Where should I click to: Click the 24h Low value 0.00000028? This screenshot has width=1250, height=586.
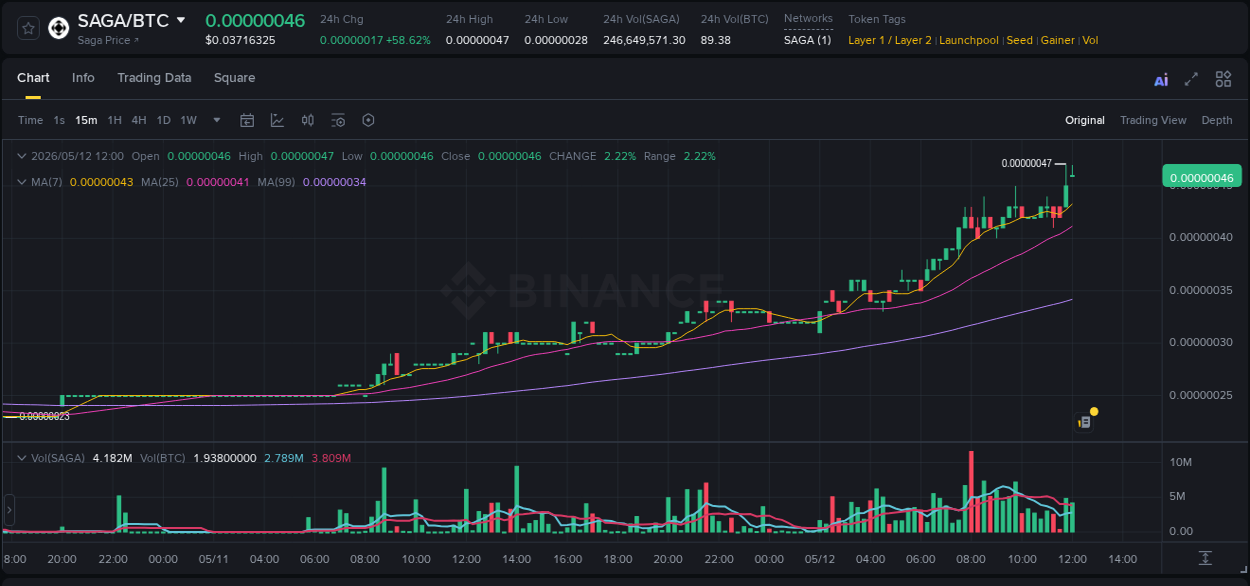[x=556, y=40]
